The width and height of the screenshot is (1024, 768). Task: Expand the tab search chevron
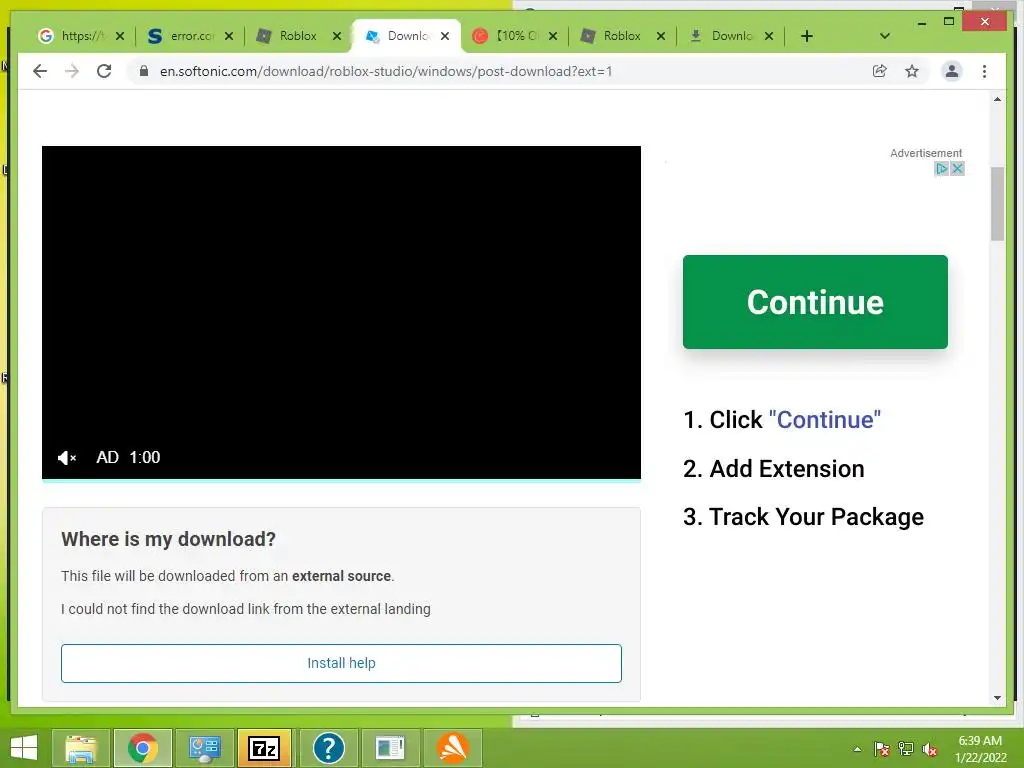coord(884,36)
